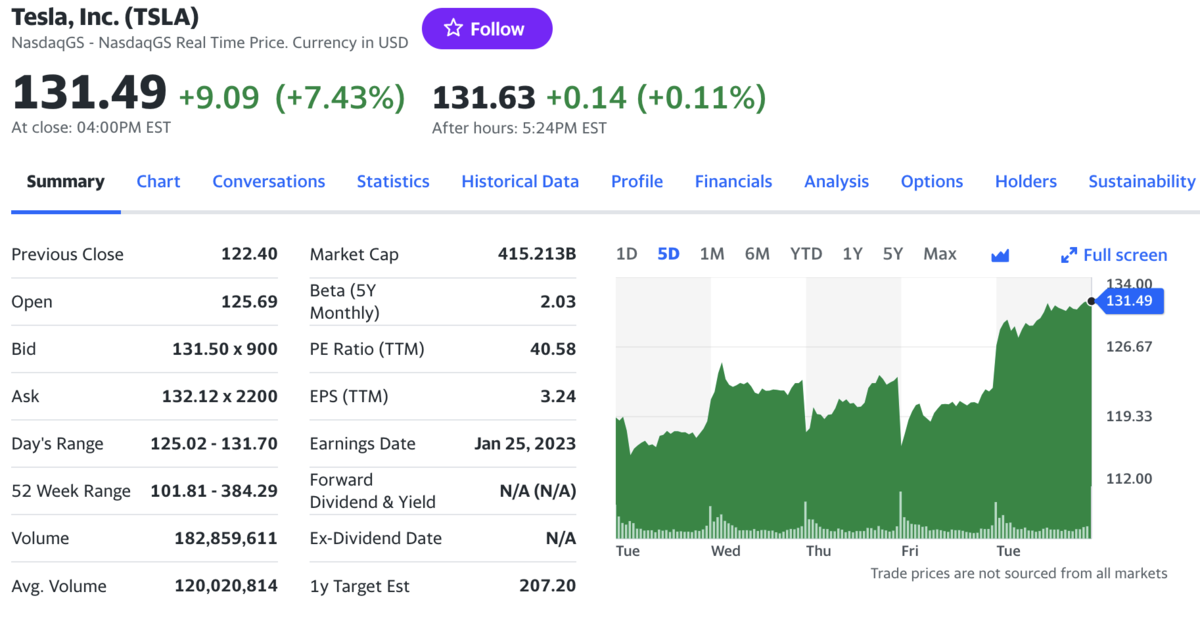
Task: Switch chart range to 6M
Action: pos(757,254)
